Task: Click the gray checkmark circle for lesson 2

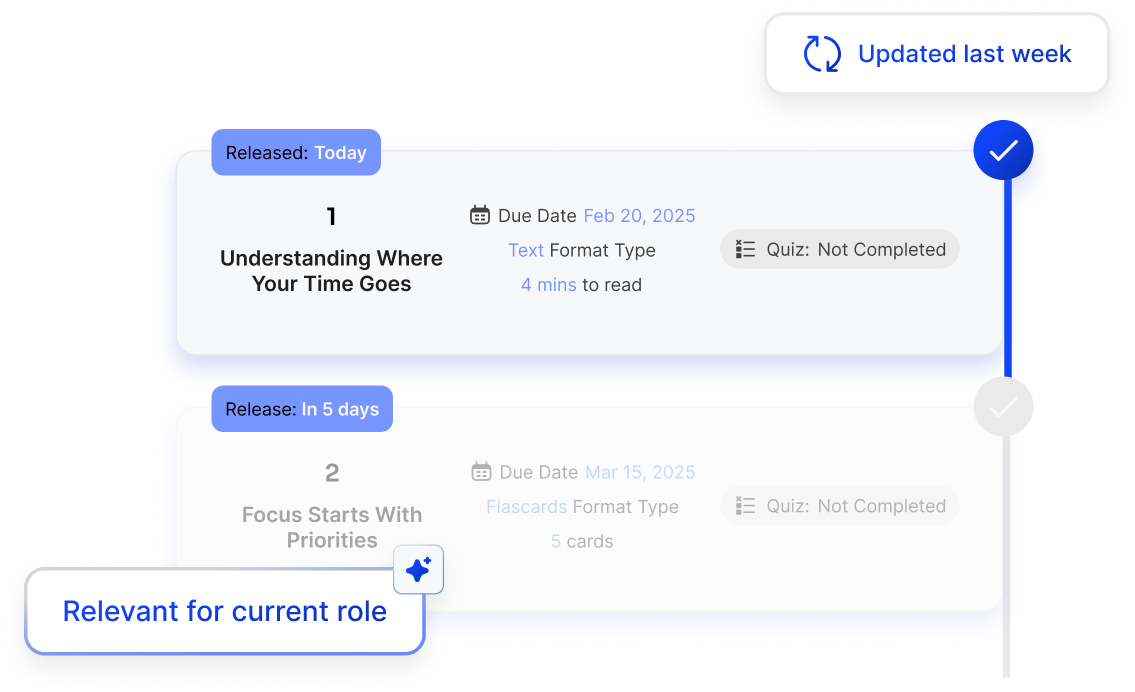Action: 1003,407
